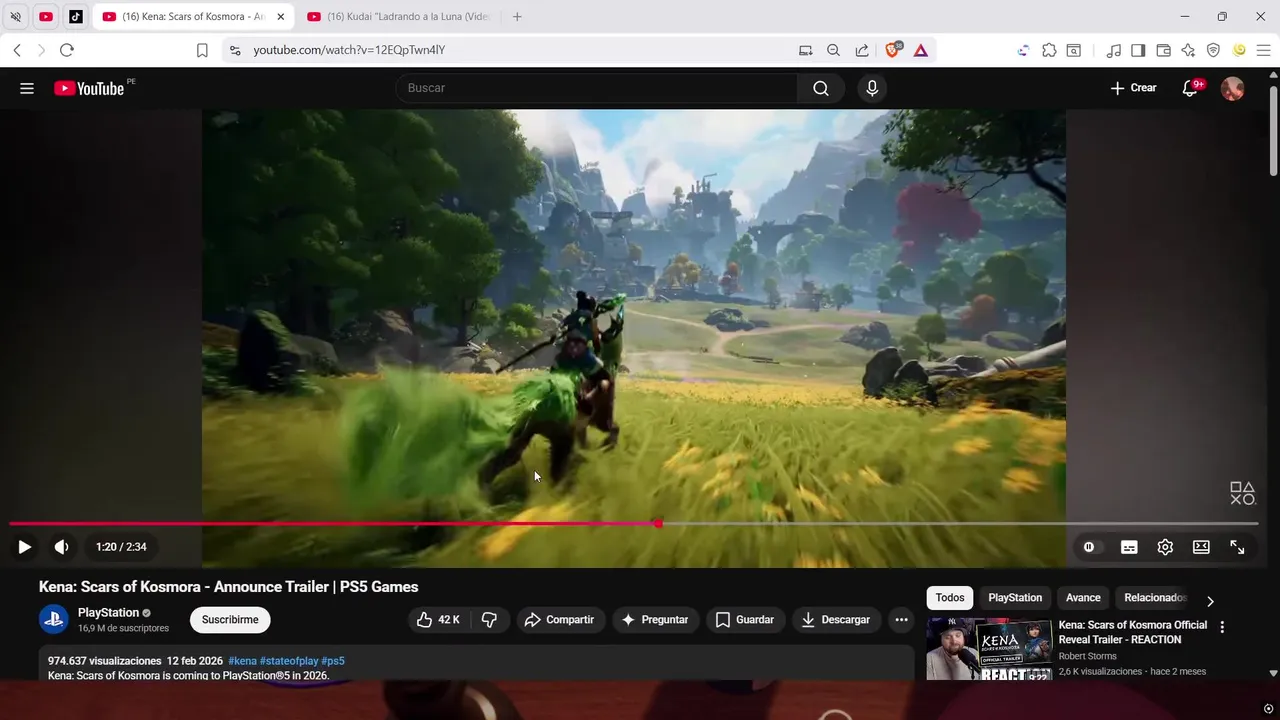This screenshot has width=1280, height=720.
Task: Start voice search with microphone icon
Action: coord(872,88)
